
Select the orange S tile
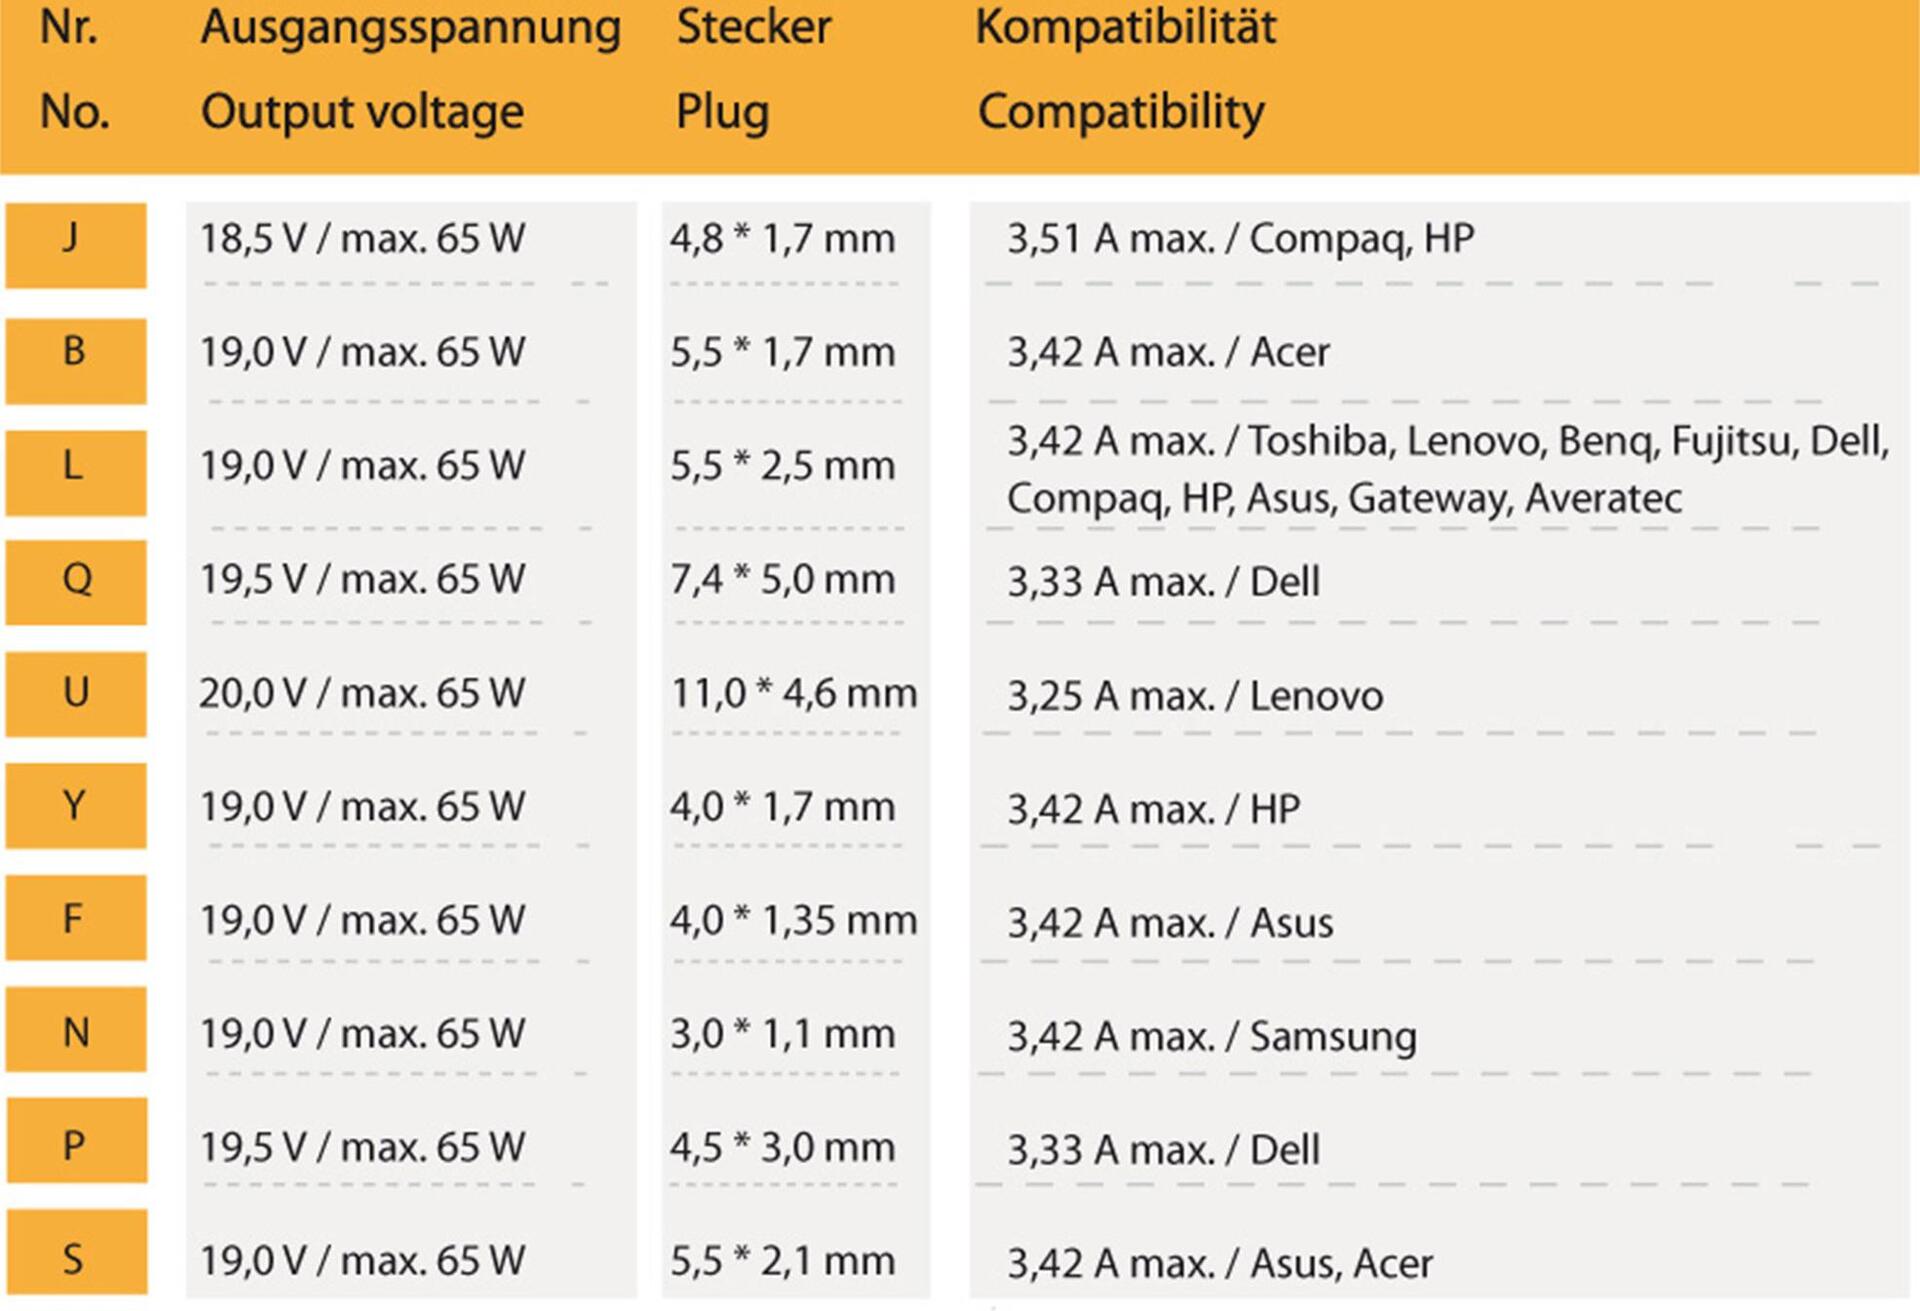tap(76, 1252)
